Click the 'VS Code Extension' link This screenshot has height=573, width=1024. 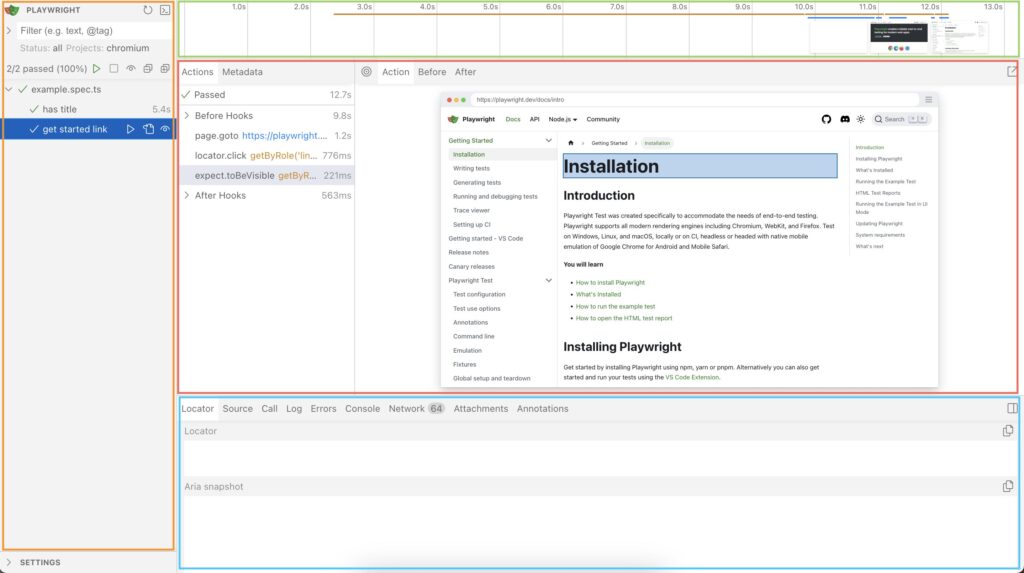(692, 378)
